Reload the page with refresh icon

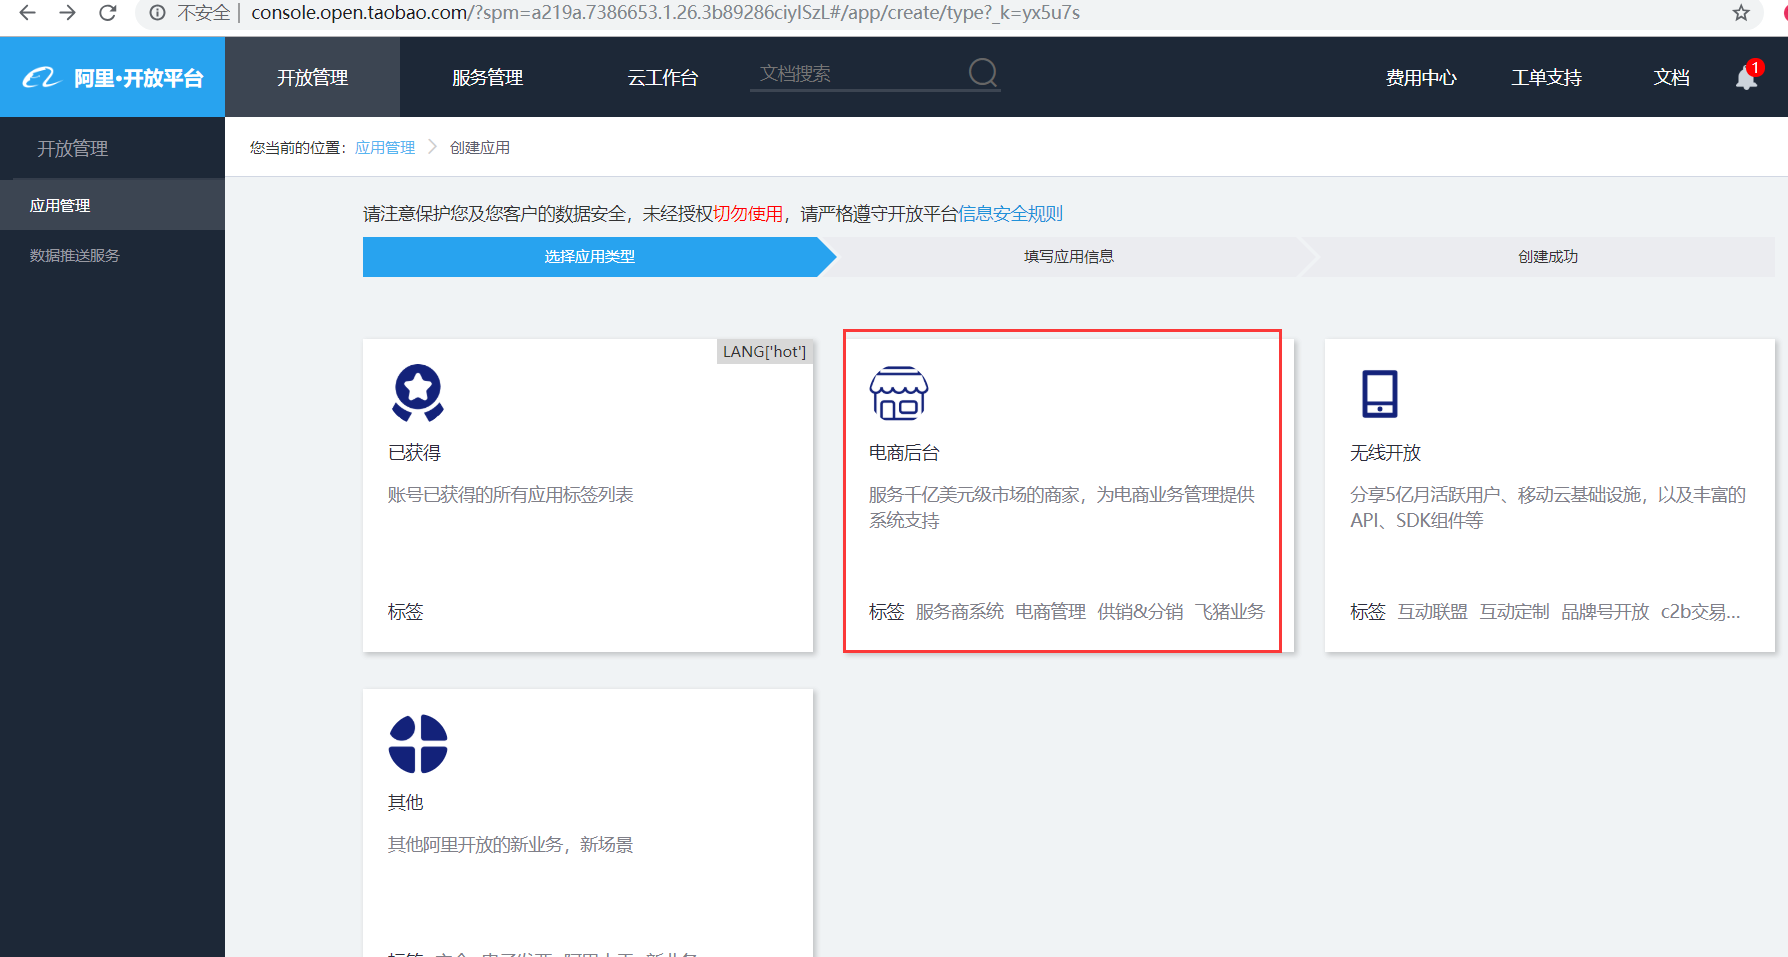[107, 13]
